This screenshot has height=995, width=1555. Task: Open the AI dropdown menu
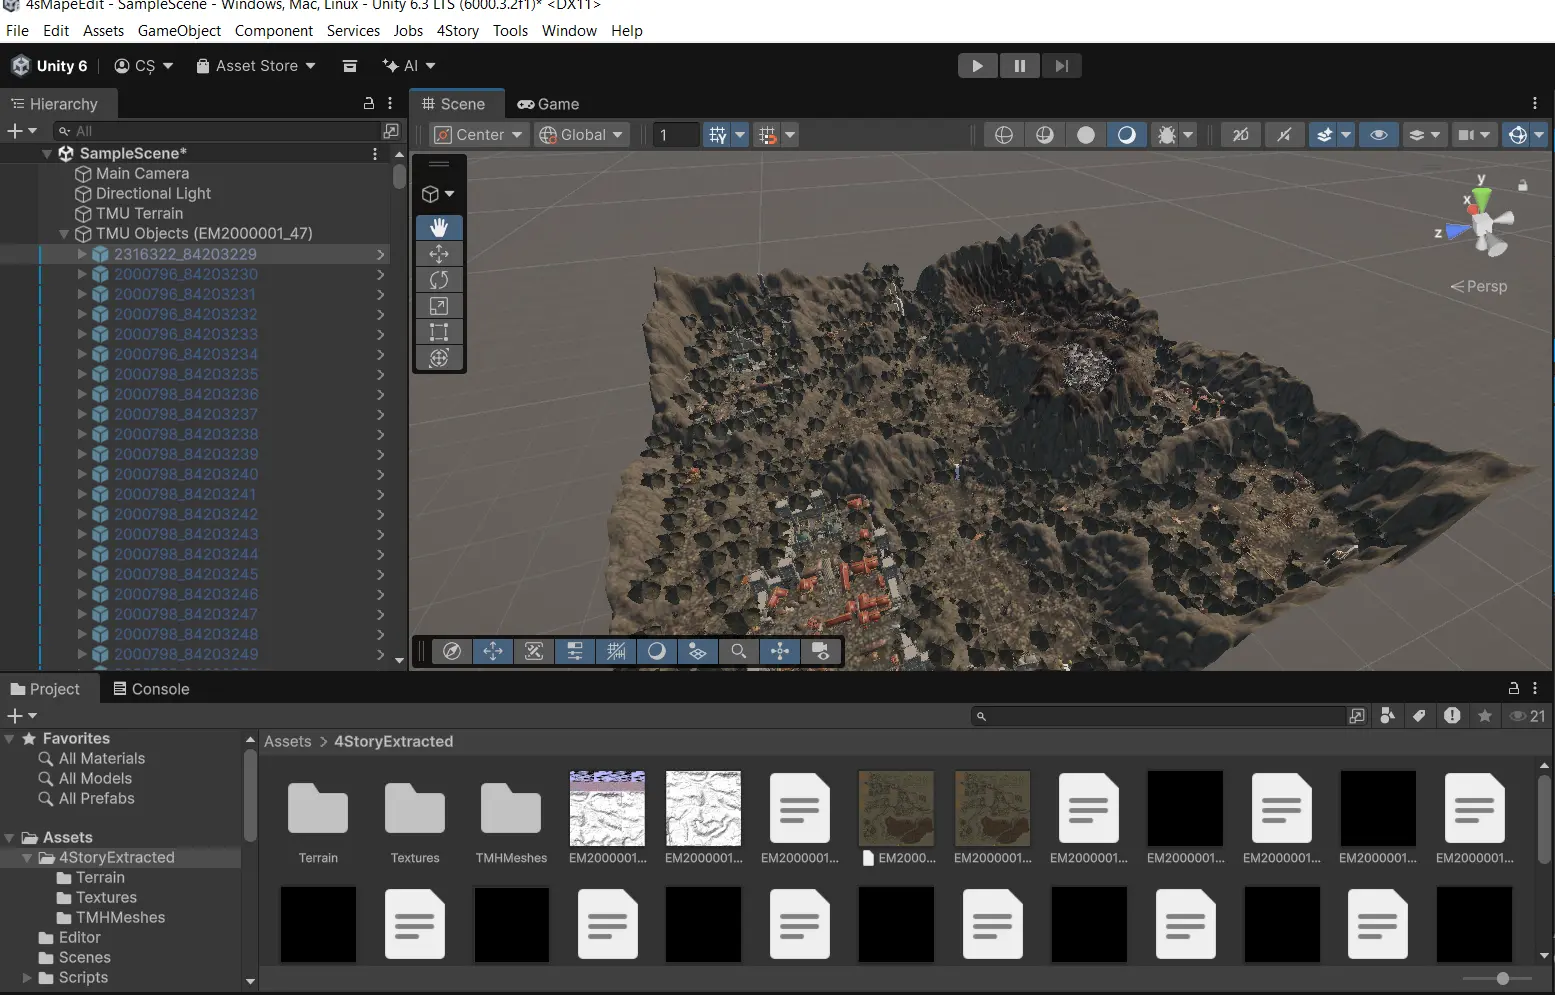(x=409, y=66)
